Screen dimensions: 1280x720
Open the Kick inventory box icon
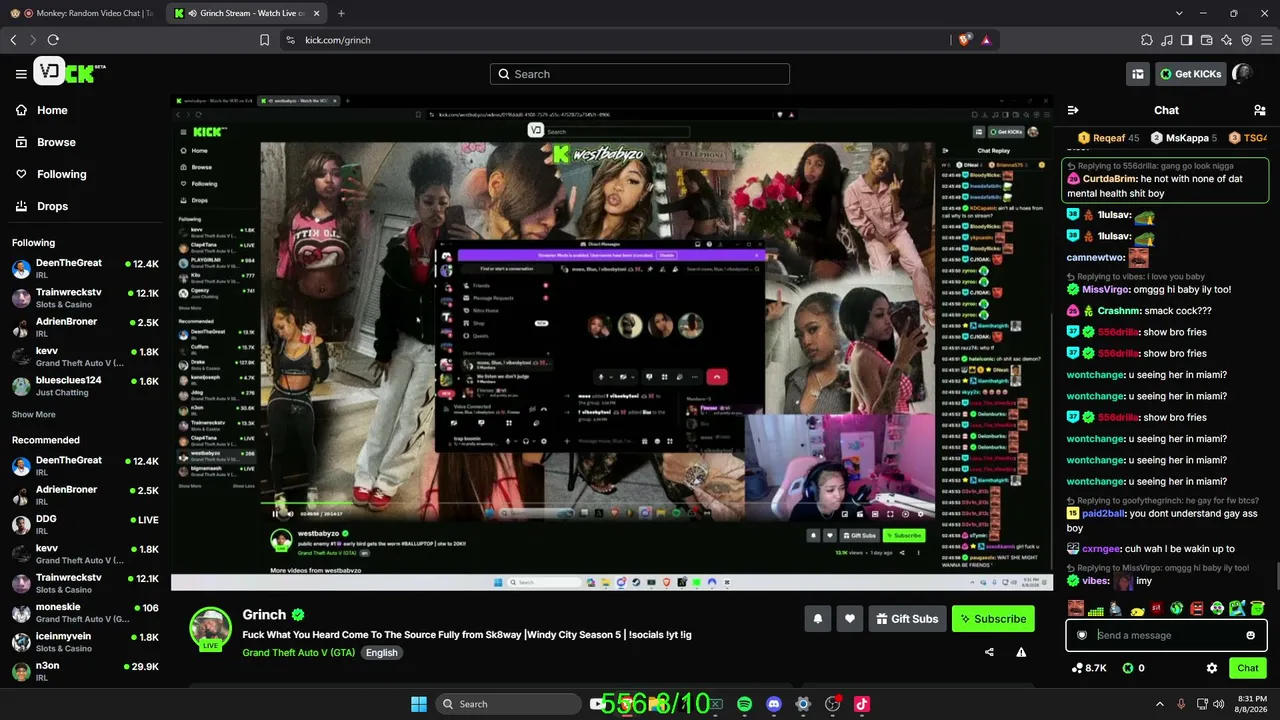(x=1138, y=74)
